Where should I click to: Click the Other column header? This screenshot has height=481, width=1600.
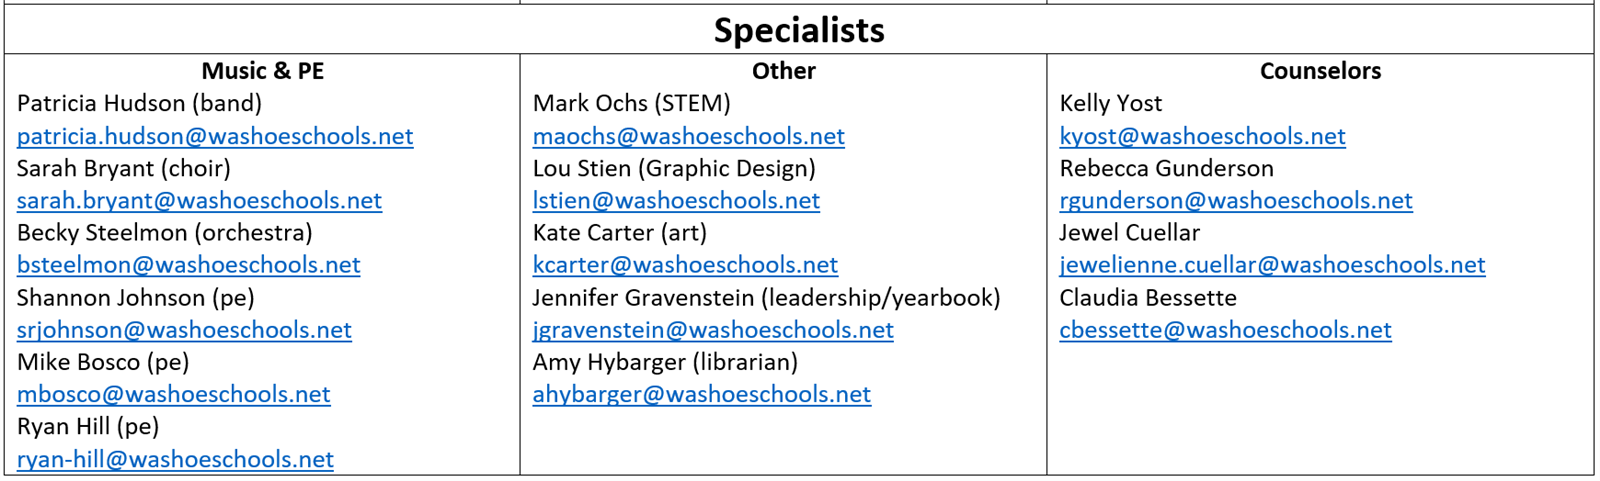coord(784,71)
